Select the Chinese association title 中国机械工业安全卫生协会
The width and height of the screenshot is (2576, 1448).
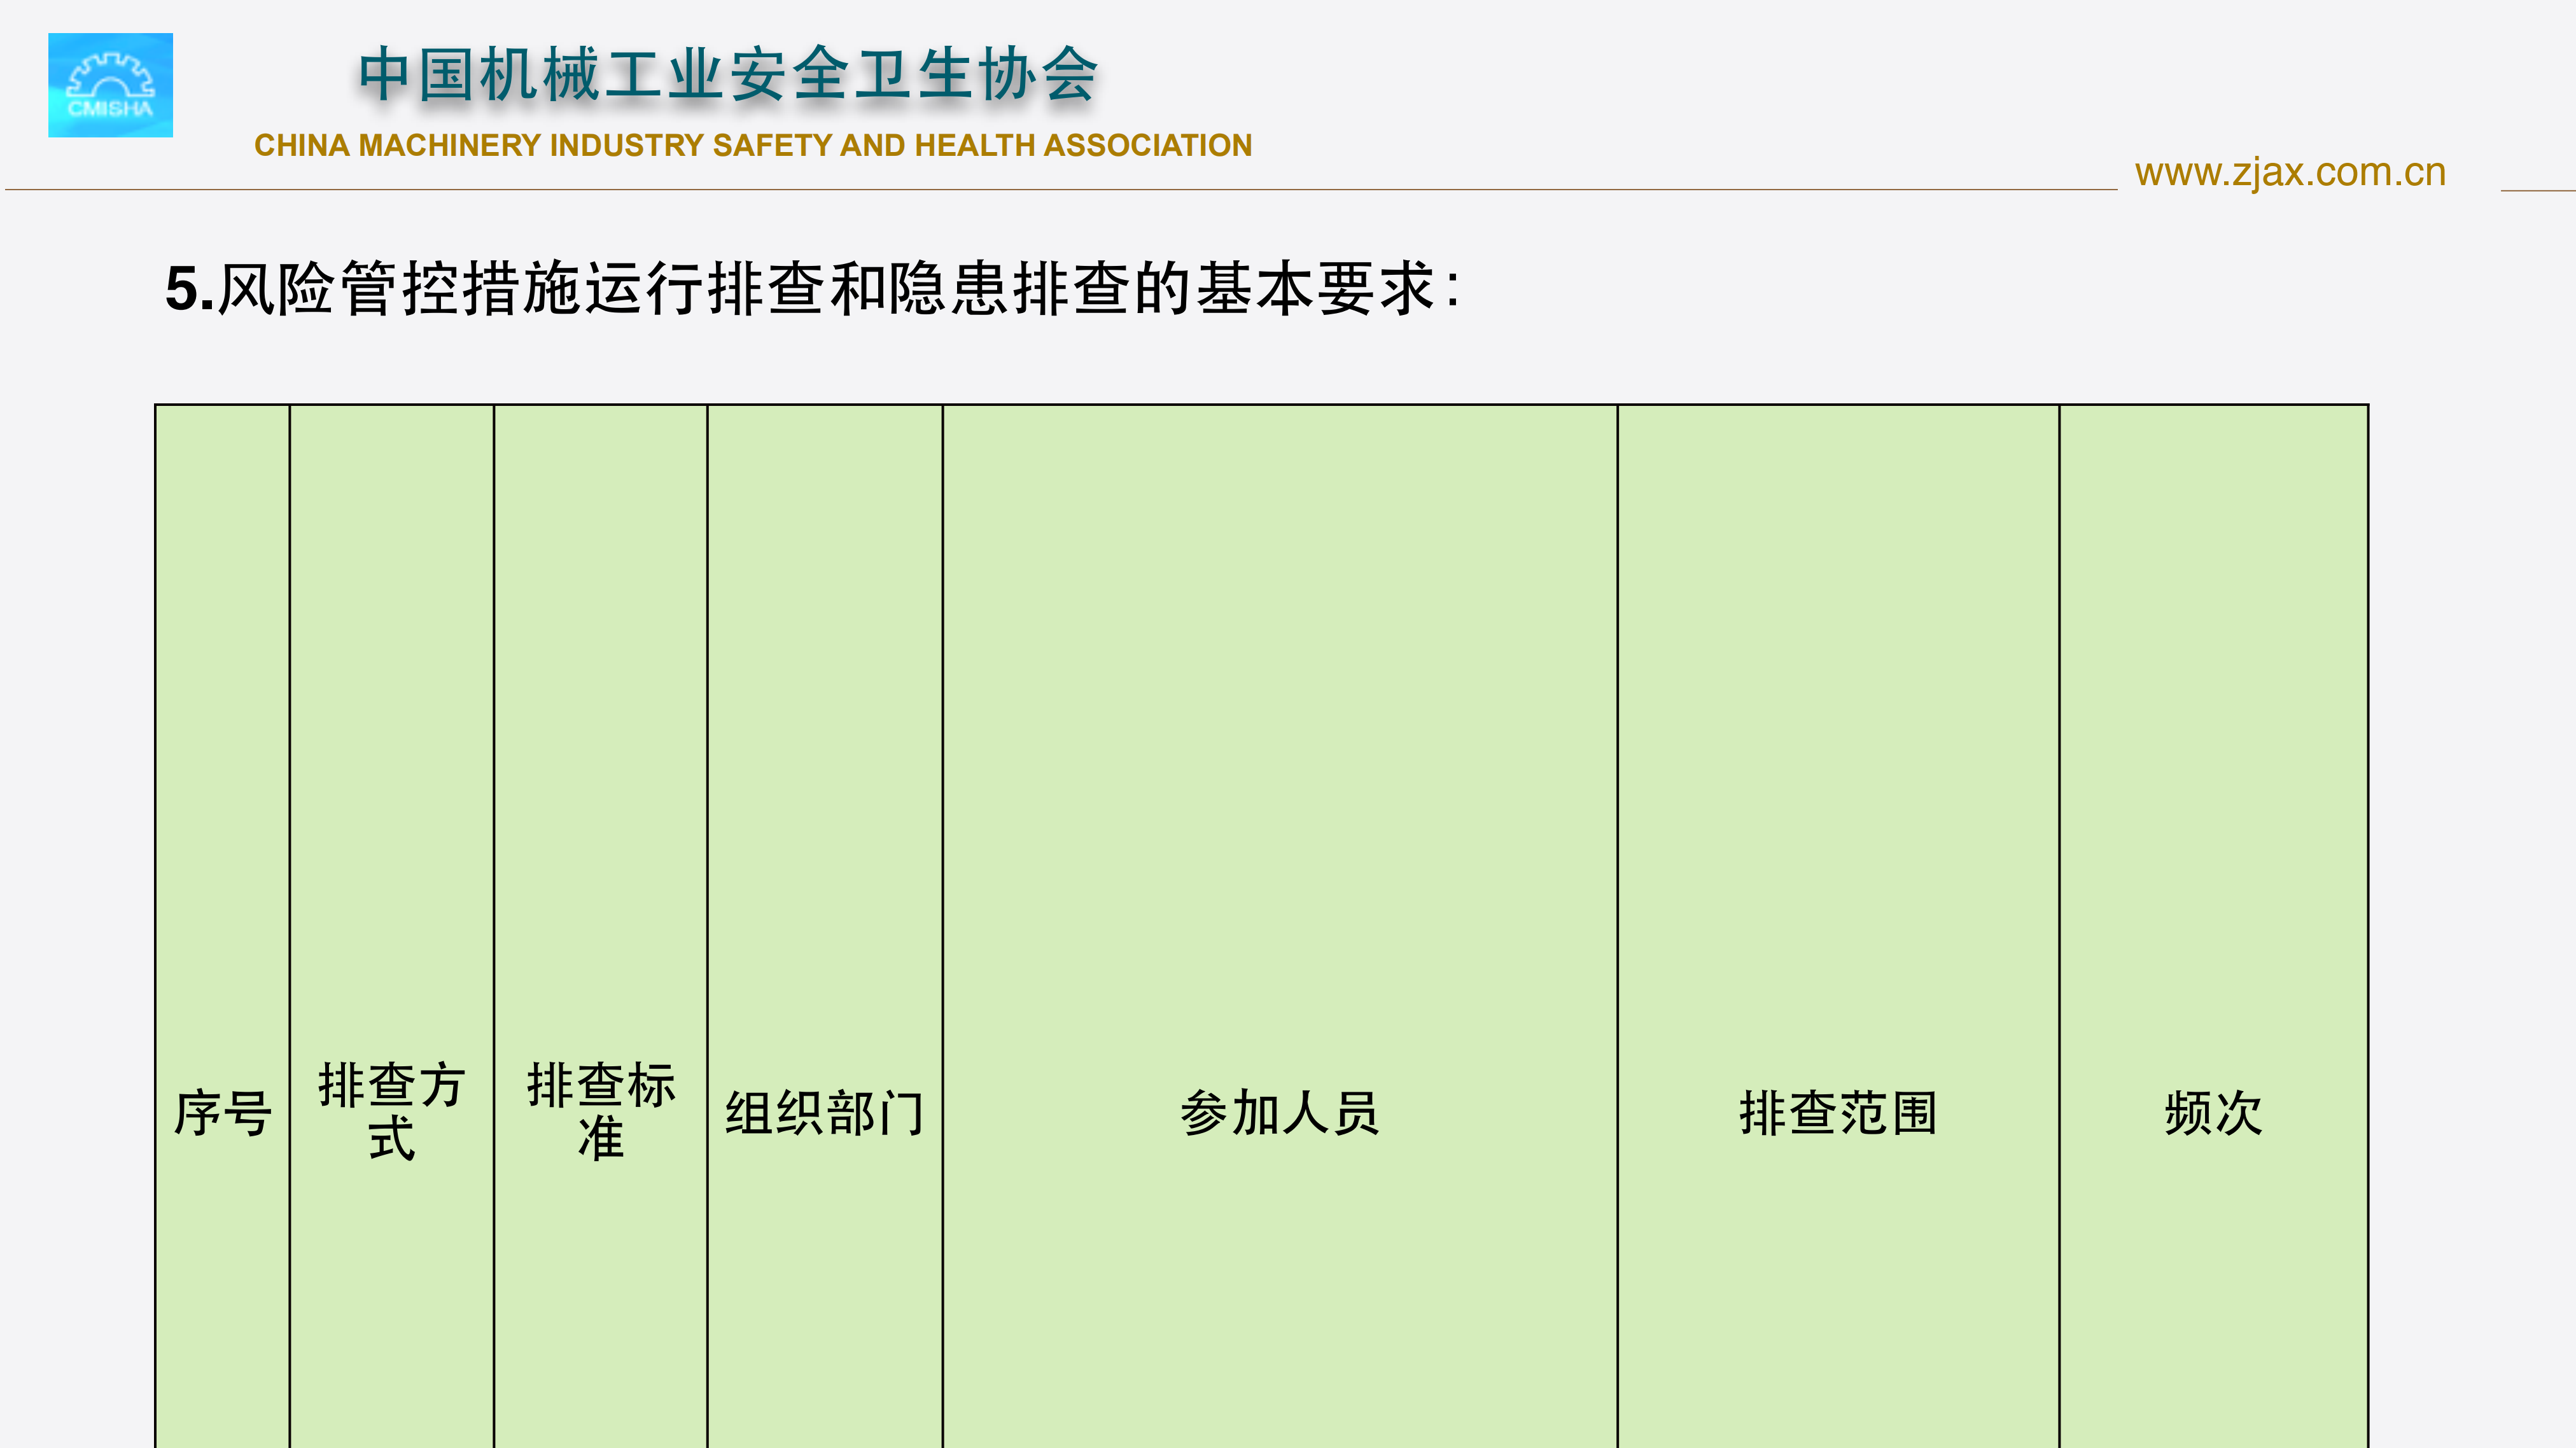(729, 75)
